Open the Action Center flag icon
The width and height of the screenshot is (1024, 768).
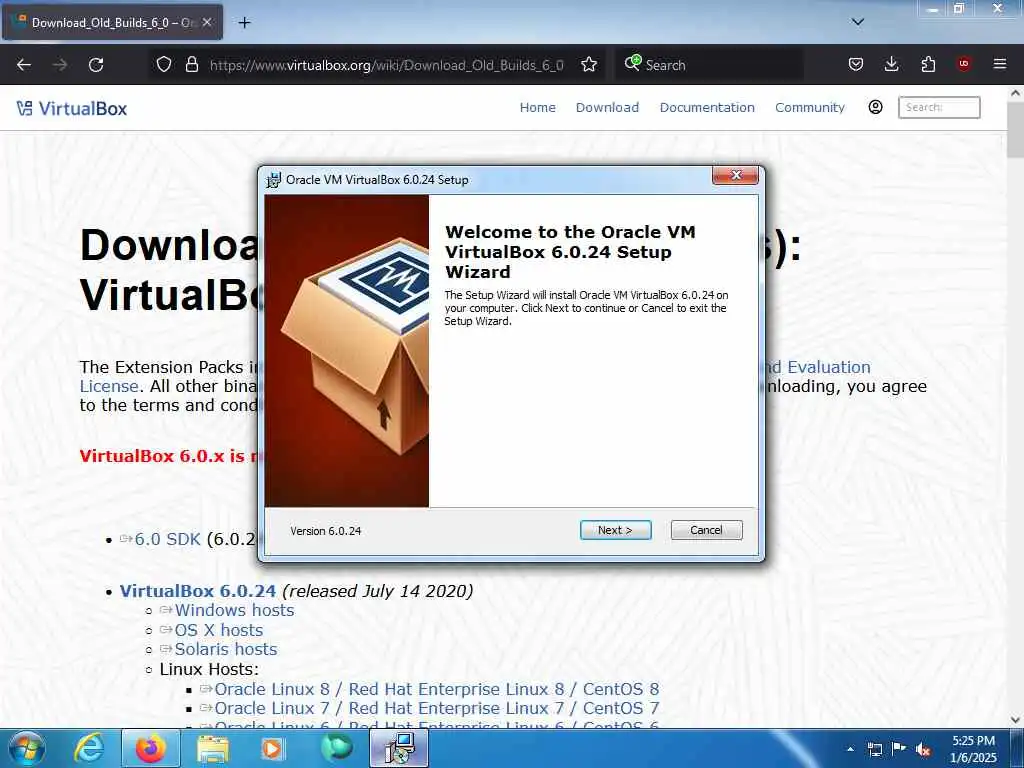899,749
